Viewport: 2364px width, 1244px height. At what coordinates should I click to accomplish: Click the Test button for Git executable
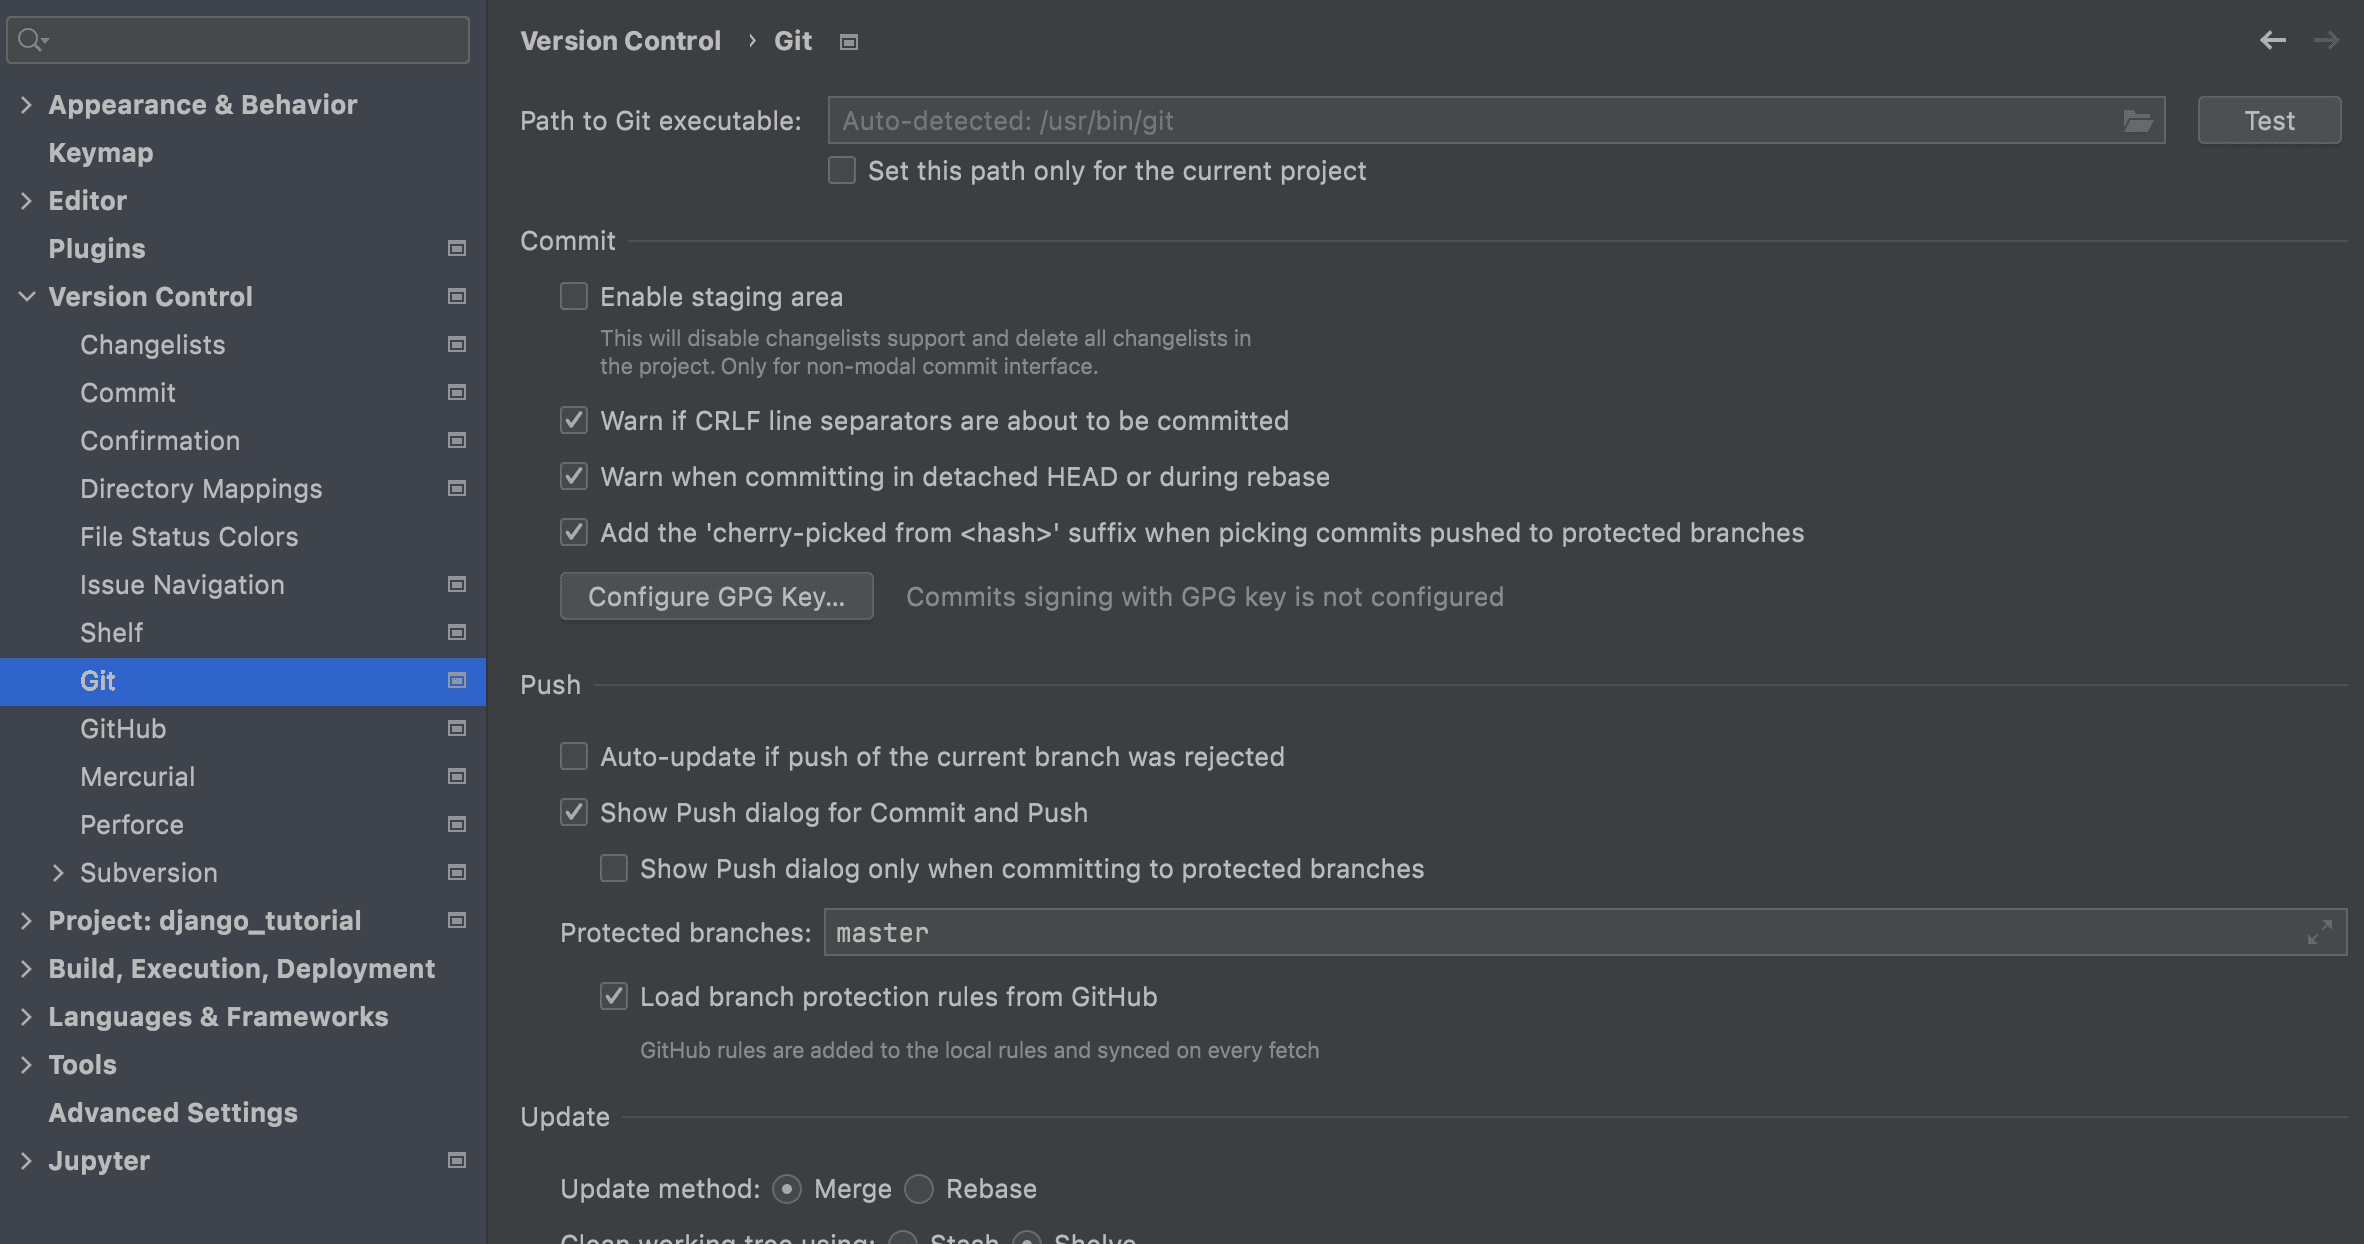click(2269, 120)
